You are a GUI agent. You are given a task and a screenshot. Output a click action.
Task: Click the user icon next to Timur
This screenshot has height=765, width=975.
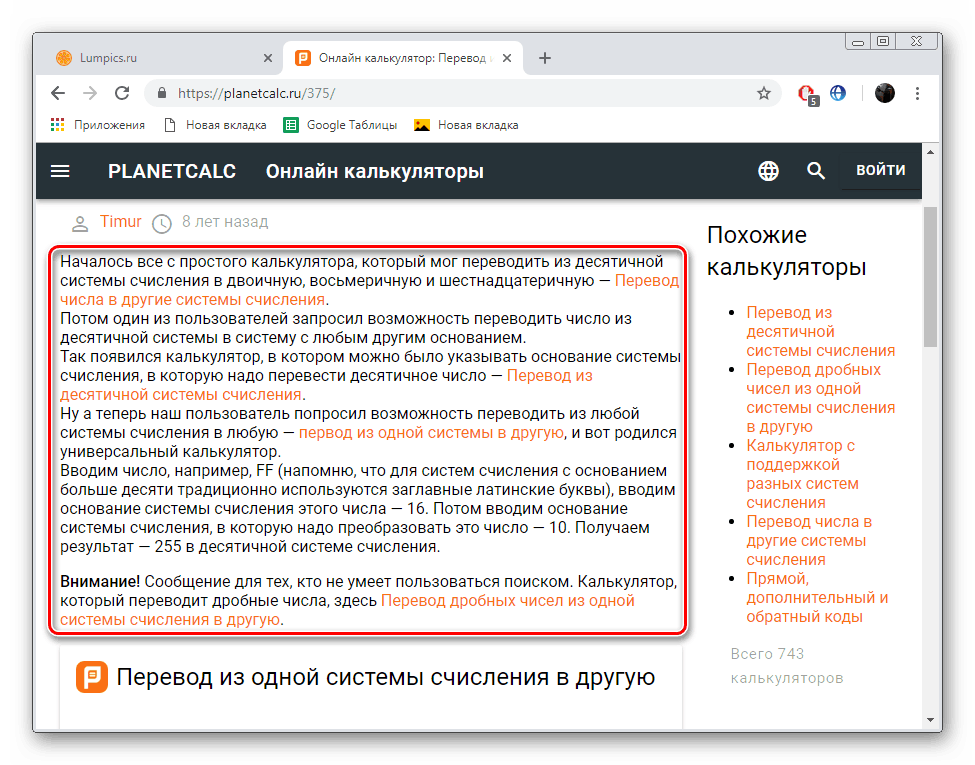coord(80,223)
